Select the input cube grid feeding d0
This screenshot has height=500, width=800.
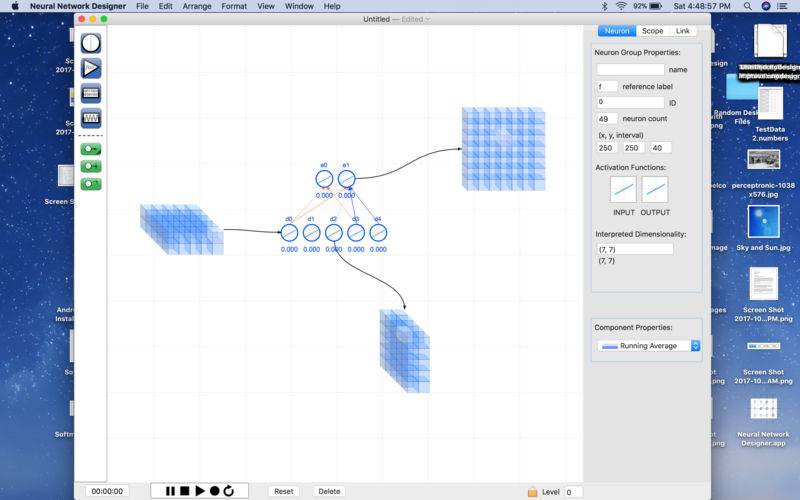coord(182,230)
